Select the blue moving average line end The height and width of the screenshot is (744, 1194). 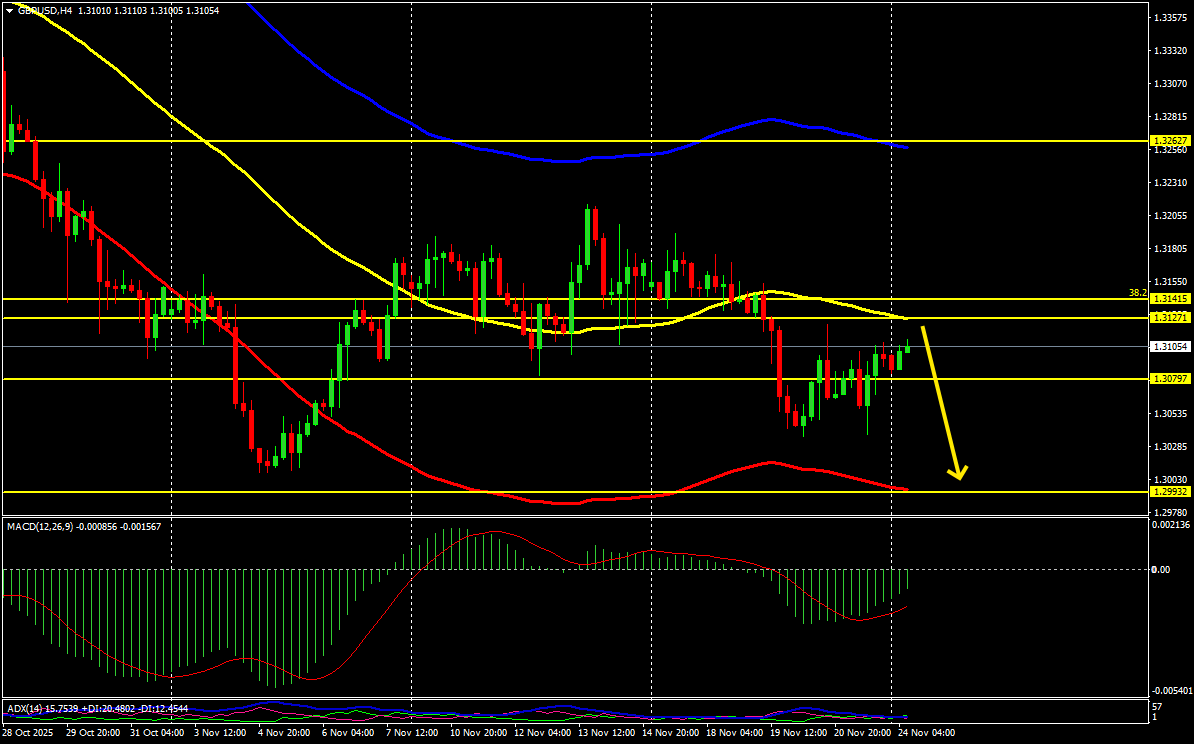[903, 146]
